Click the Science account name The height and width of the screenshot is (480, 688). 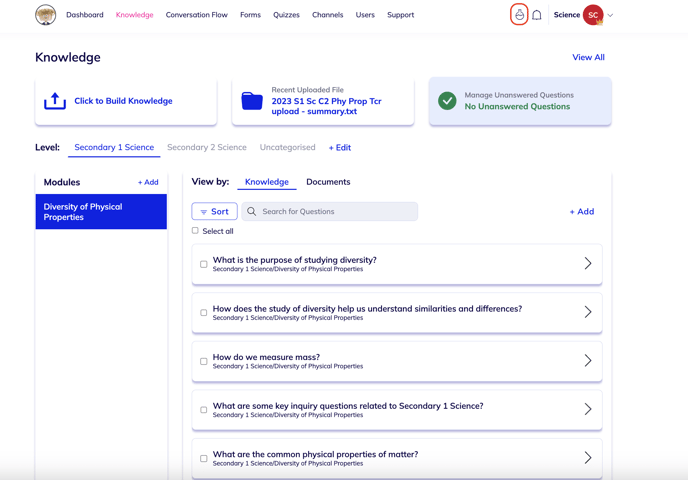click(566, 15)
